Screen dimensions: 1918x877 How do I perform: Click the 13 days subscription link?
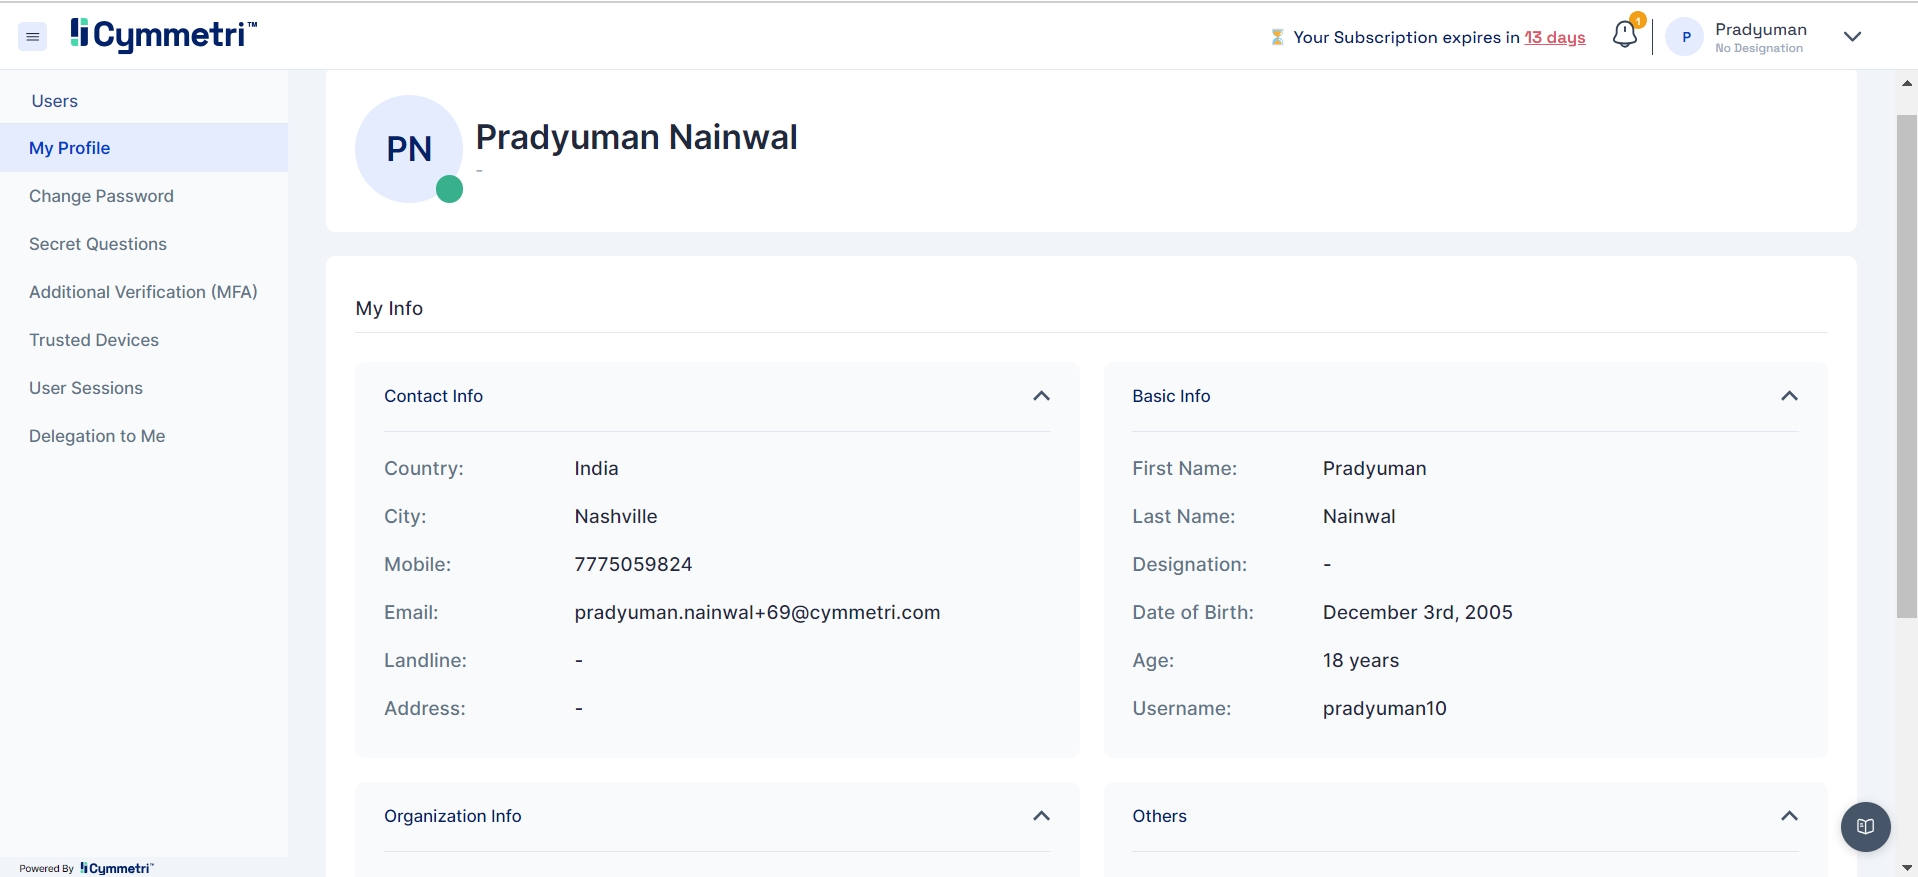tap(1554, 37)
